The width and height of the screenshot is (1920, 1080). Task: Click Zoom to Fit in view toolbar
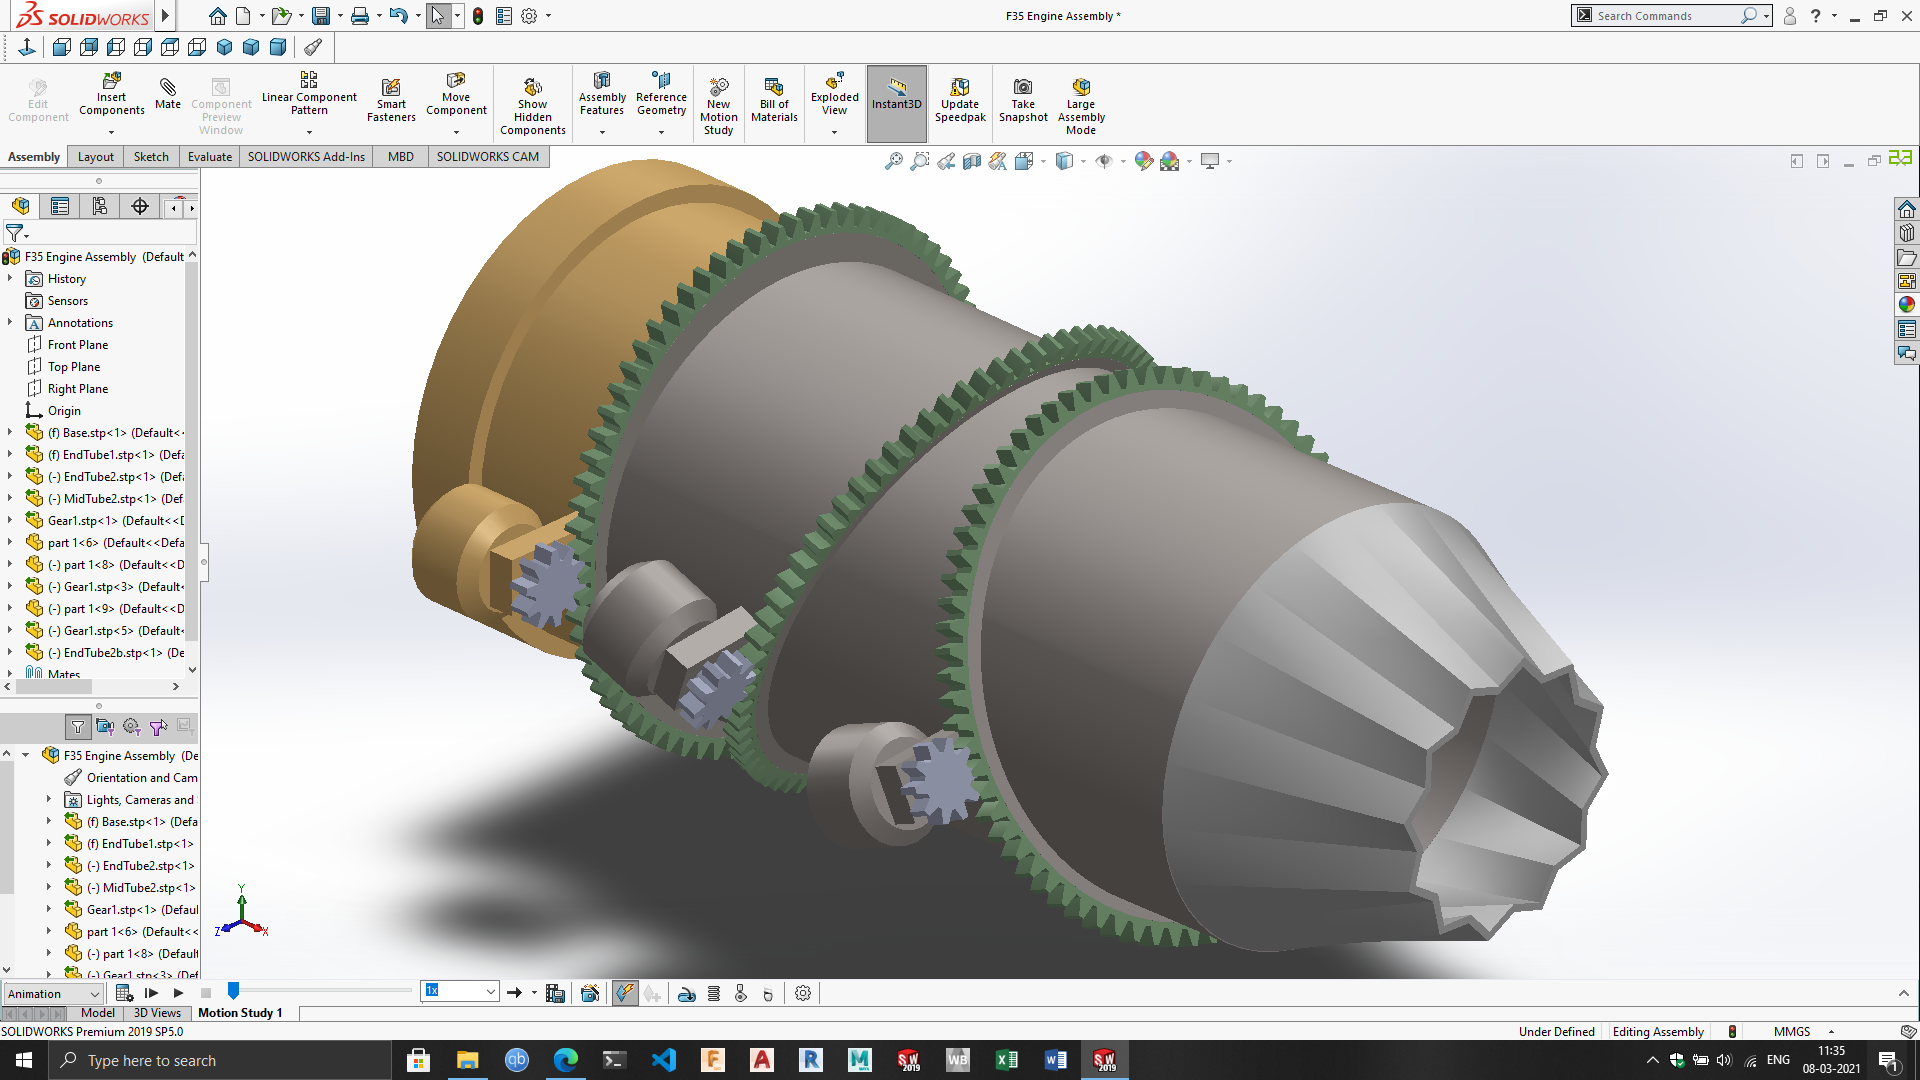coord(893,161)
